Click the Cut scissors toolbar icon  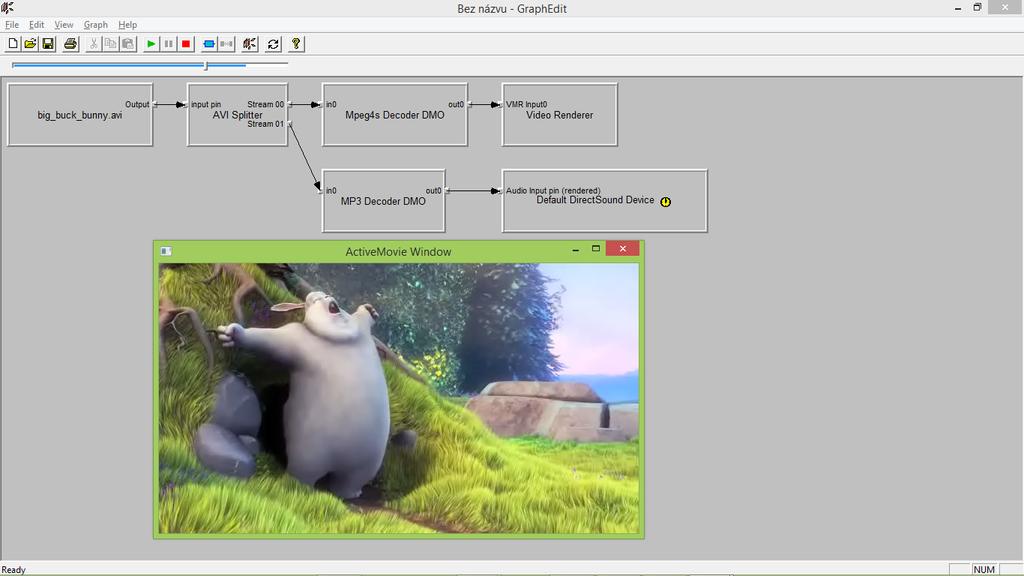pos(93,44)
